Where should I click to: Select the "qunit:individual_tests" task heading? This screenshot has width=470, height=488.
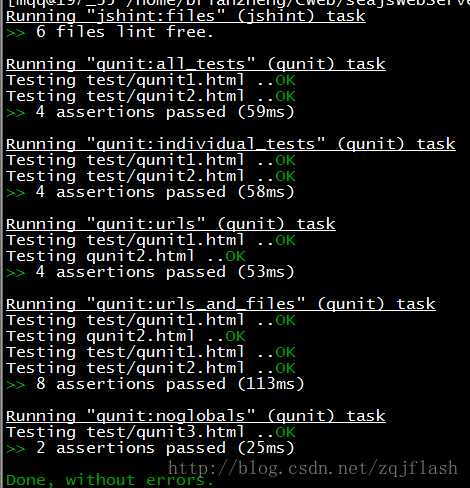pos(231,144)
